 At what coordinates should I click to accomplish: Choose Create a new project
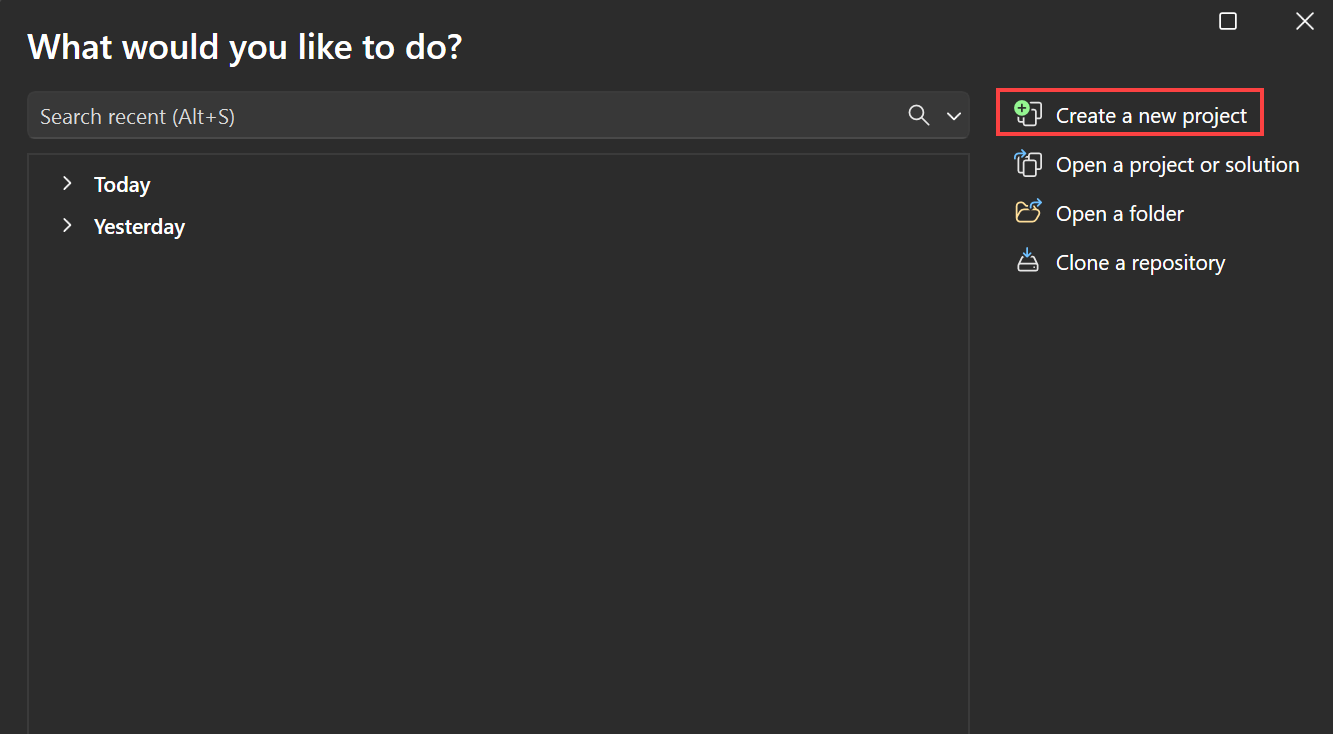coord(1152,114)
